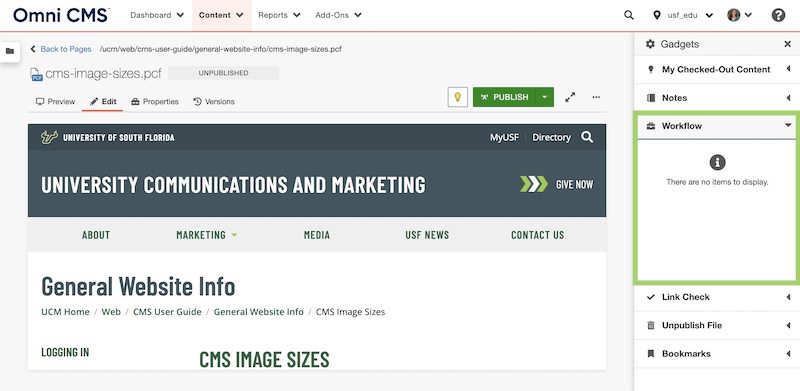Click the General Website Info breadcrumb
800x391 pixels.
tap(259, 312)
